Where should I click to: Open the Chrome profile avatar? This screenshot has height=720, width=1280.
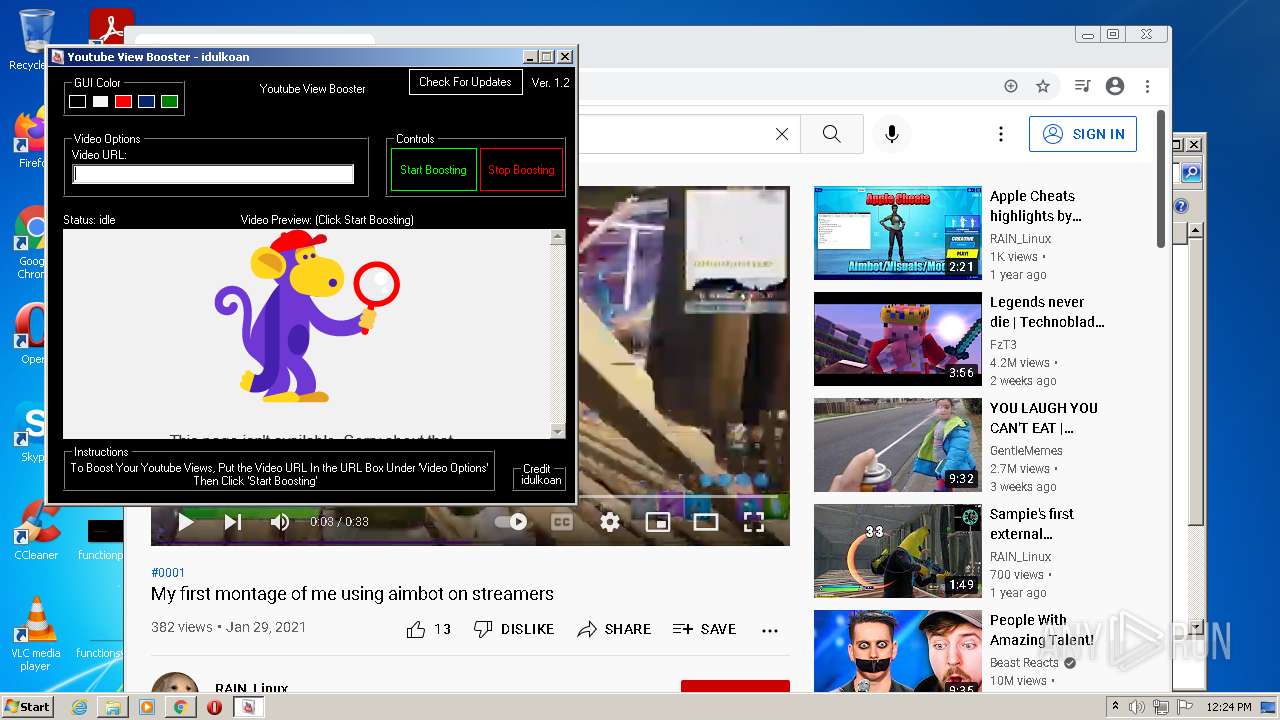(x=1115, y=86)
